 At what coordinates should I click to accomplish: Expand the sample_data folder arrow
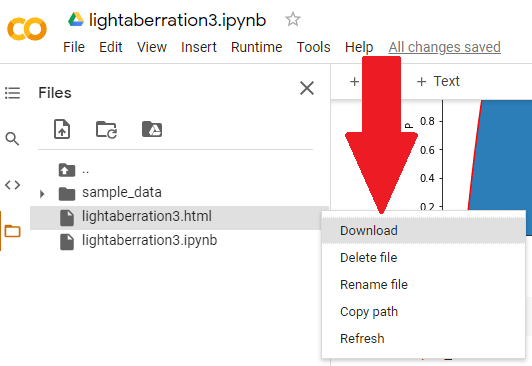(x=42, y=194)
